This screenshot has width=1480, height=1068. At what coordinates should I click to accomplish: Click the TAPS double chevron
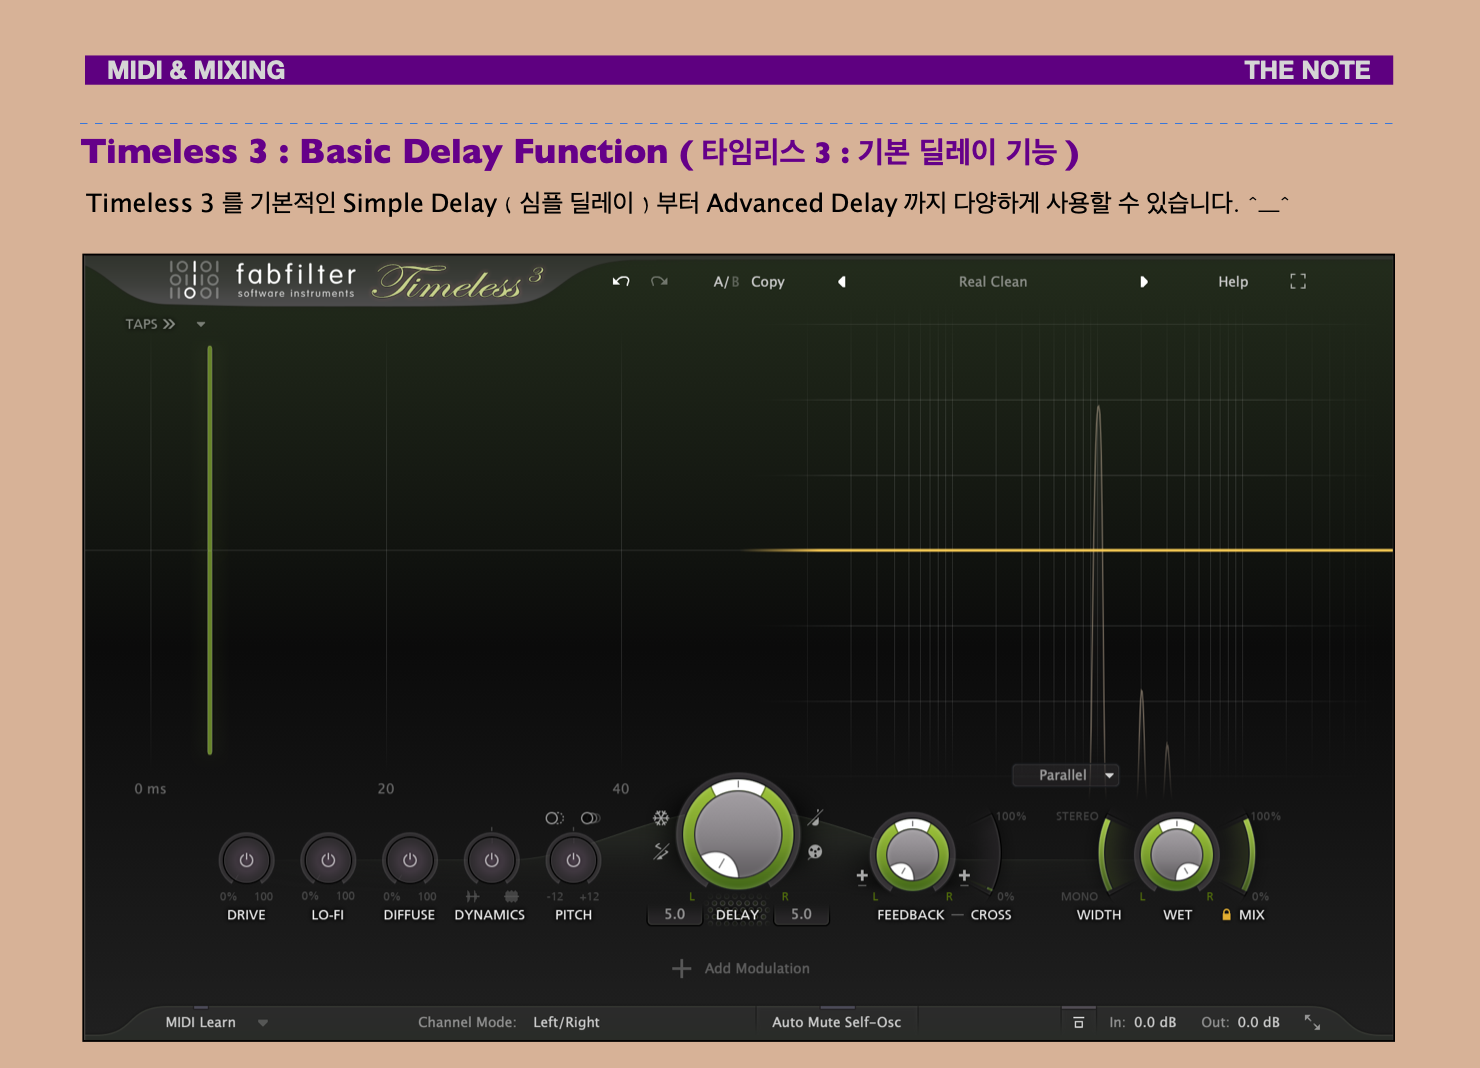coord(169,324)
